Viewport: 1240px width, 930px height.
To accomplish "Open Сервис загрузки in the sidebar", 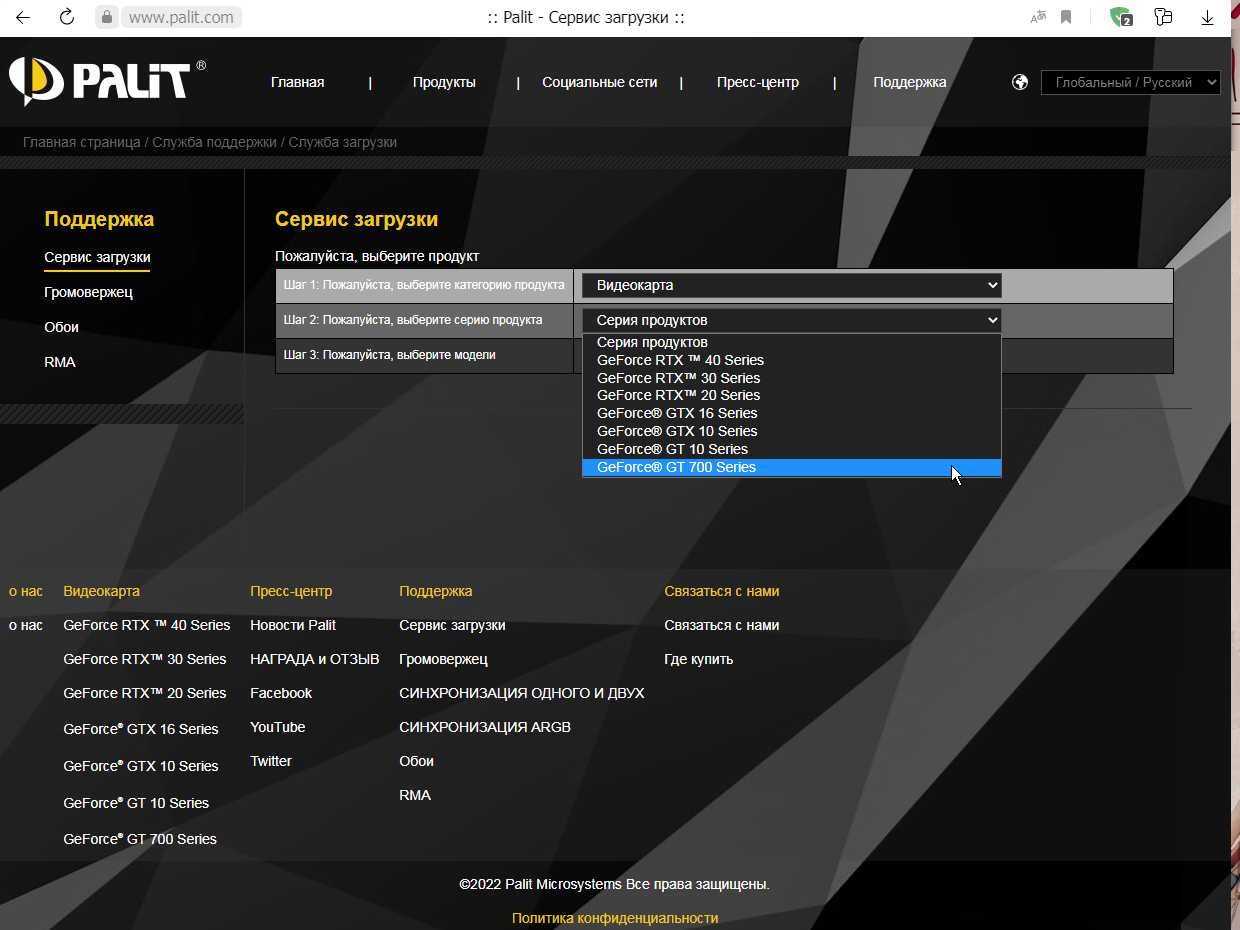I will point(97,257).
